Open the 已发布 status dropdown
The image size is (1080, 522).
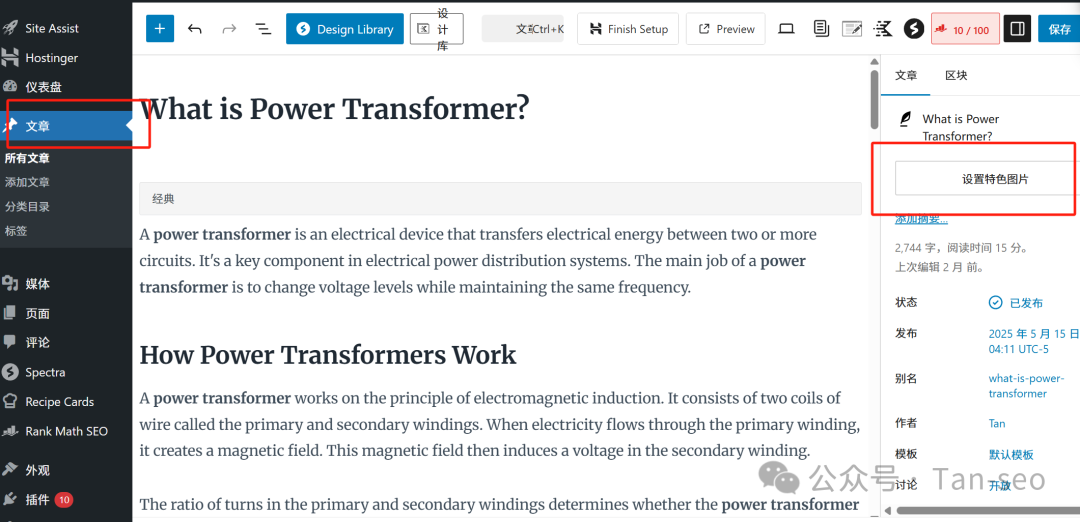click(x=1015, y=303)
